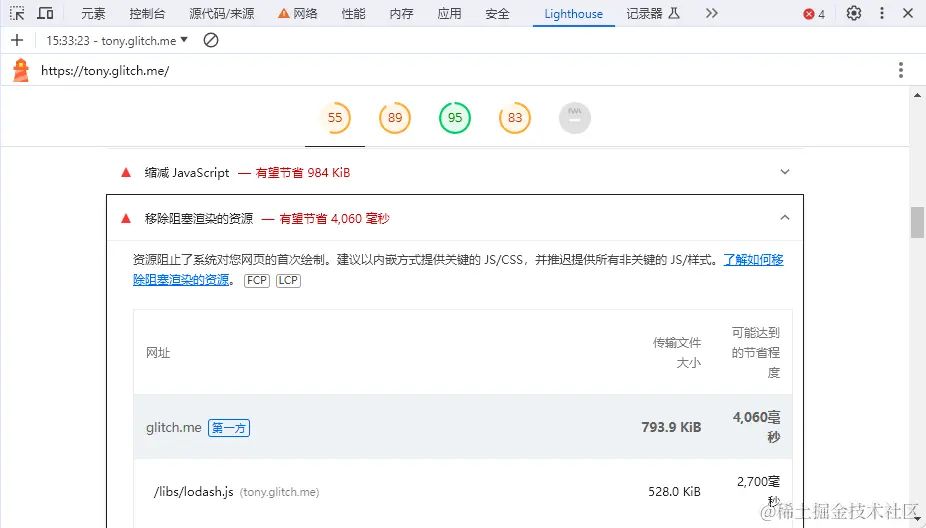The image size is (926, 528).
Task: Click the https://tony.glitch.me/ URL
Action: (105, 71)
